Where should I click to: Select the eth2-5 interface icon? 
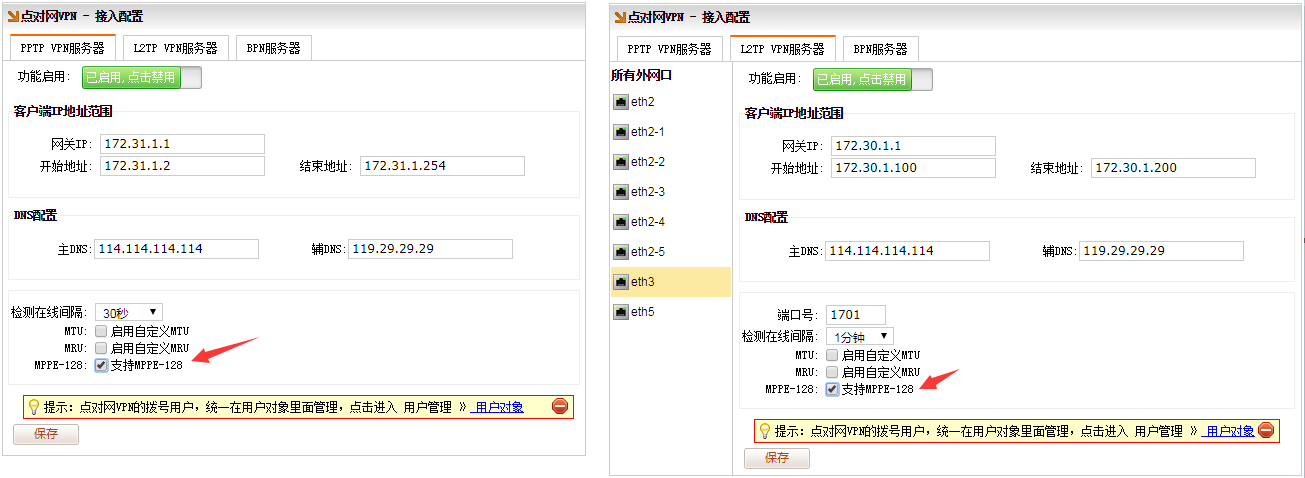621,252
